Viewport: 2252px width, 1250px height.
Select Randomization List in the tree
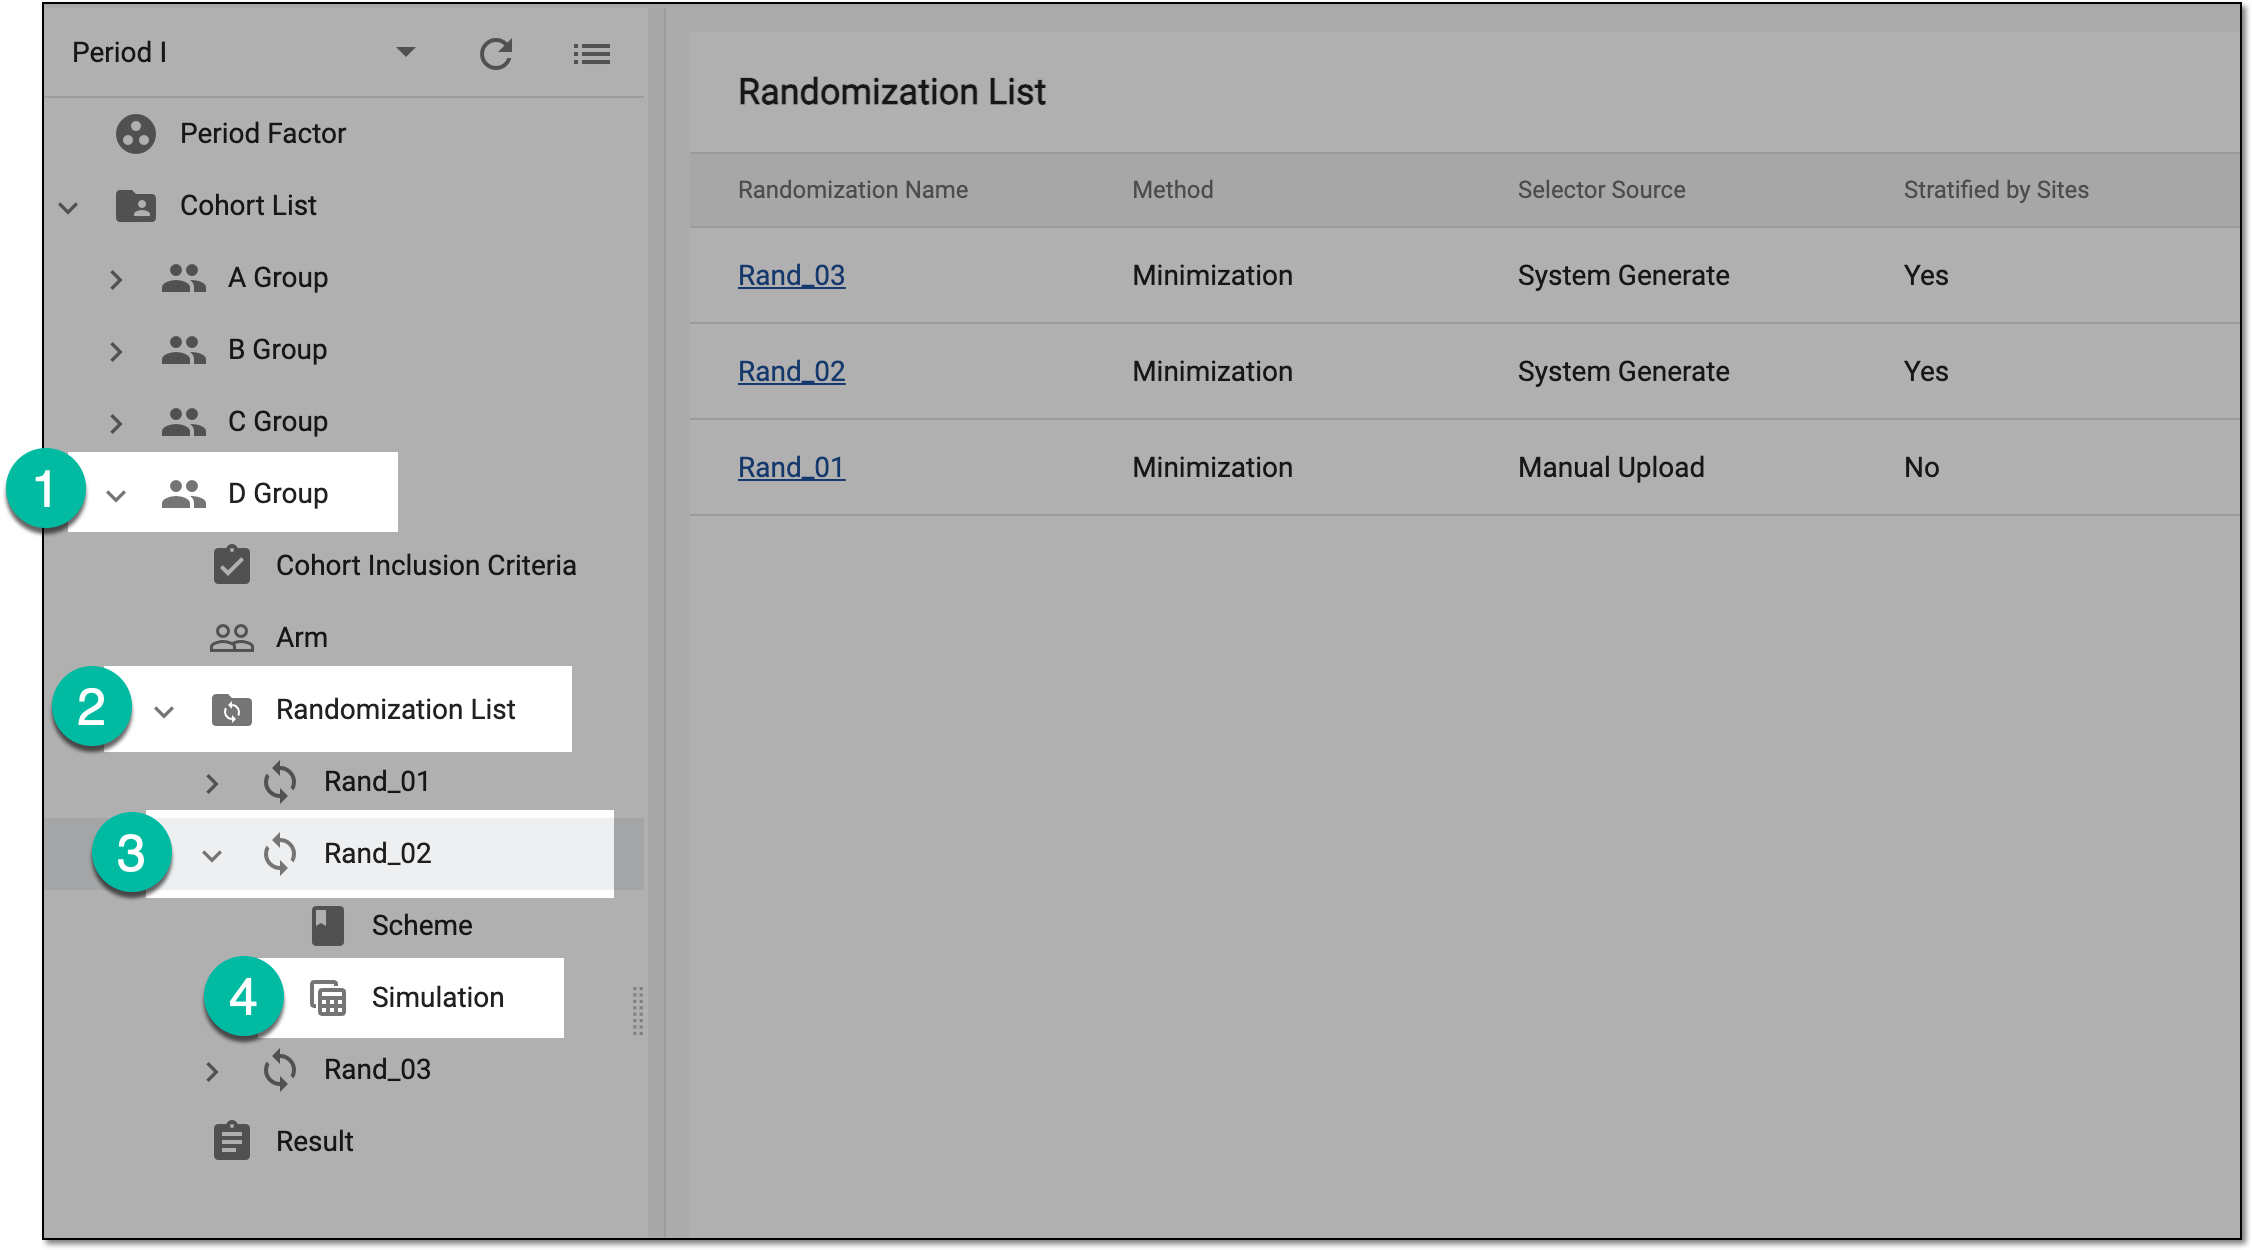pos(396,709)
